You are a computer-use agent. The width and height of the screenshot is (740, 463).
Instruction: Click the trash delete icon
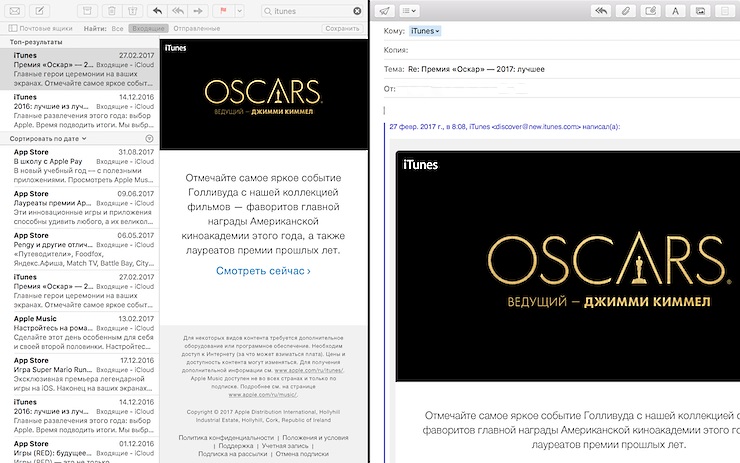[x=111, y=10]
